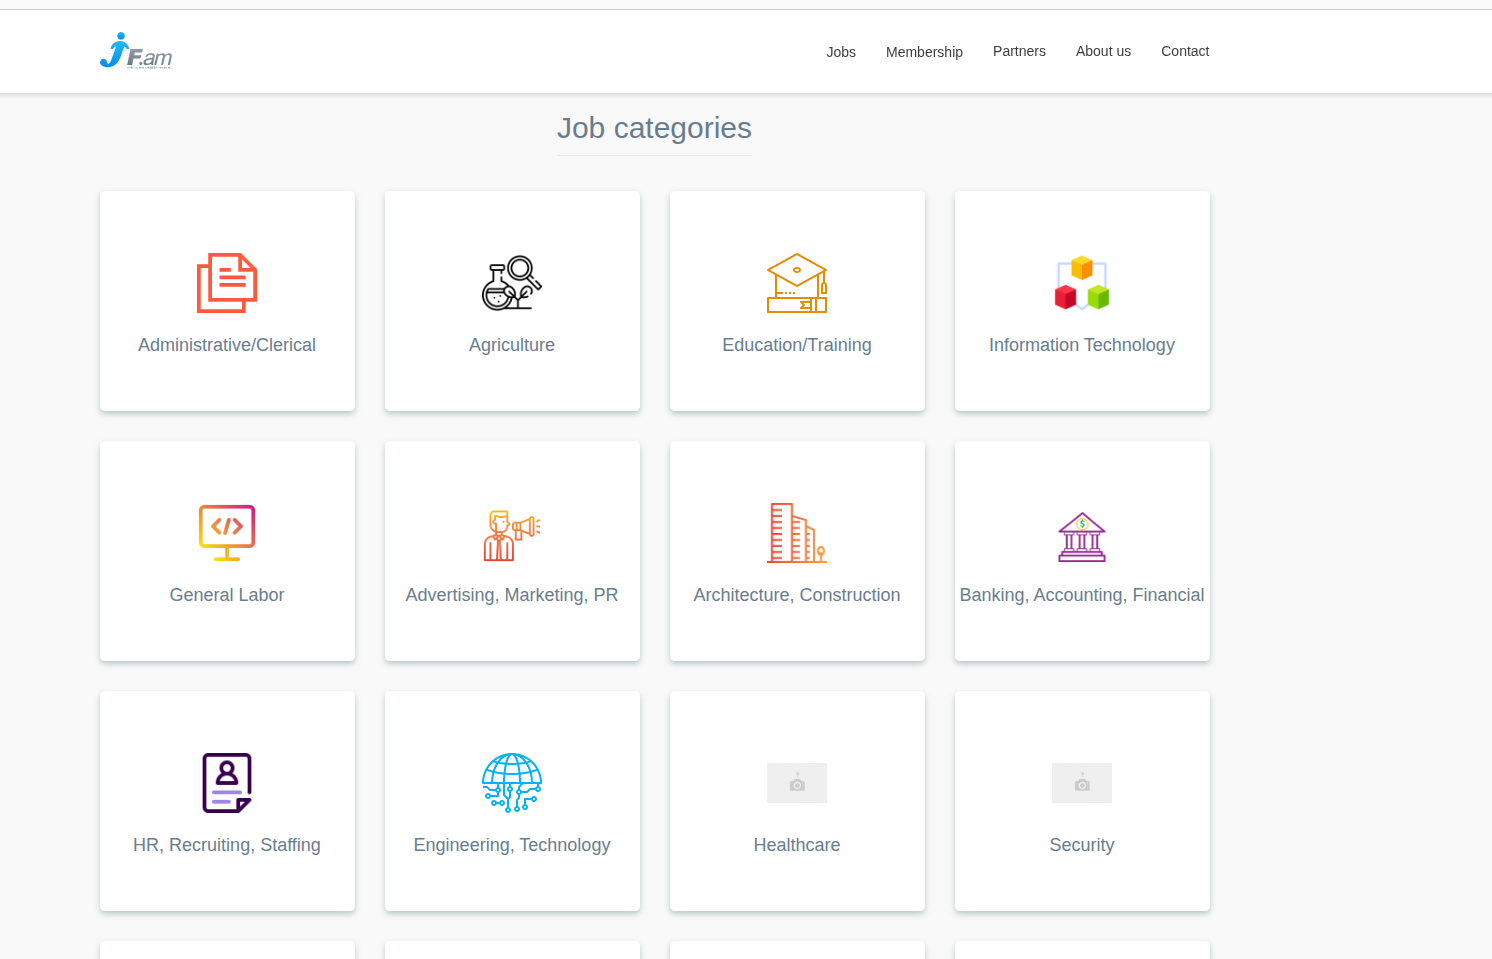The height and width of the screenshot is (959, 1492).
Task: Click the Agriculture flask and magnifier icon
Action: (512, 283)
